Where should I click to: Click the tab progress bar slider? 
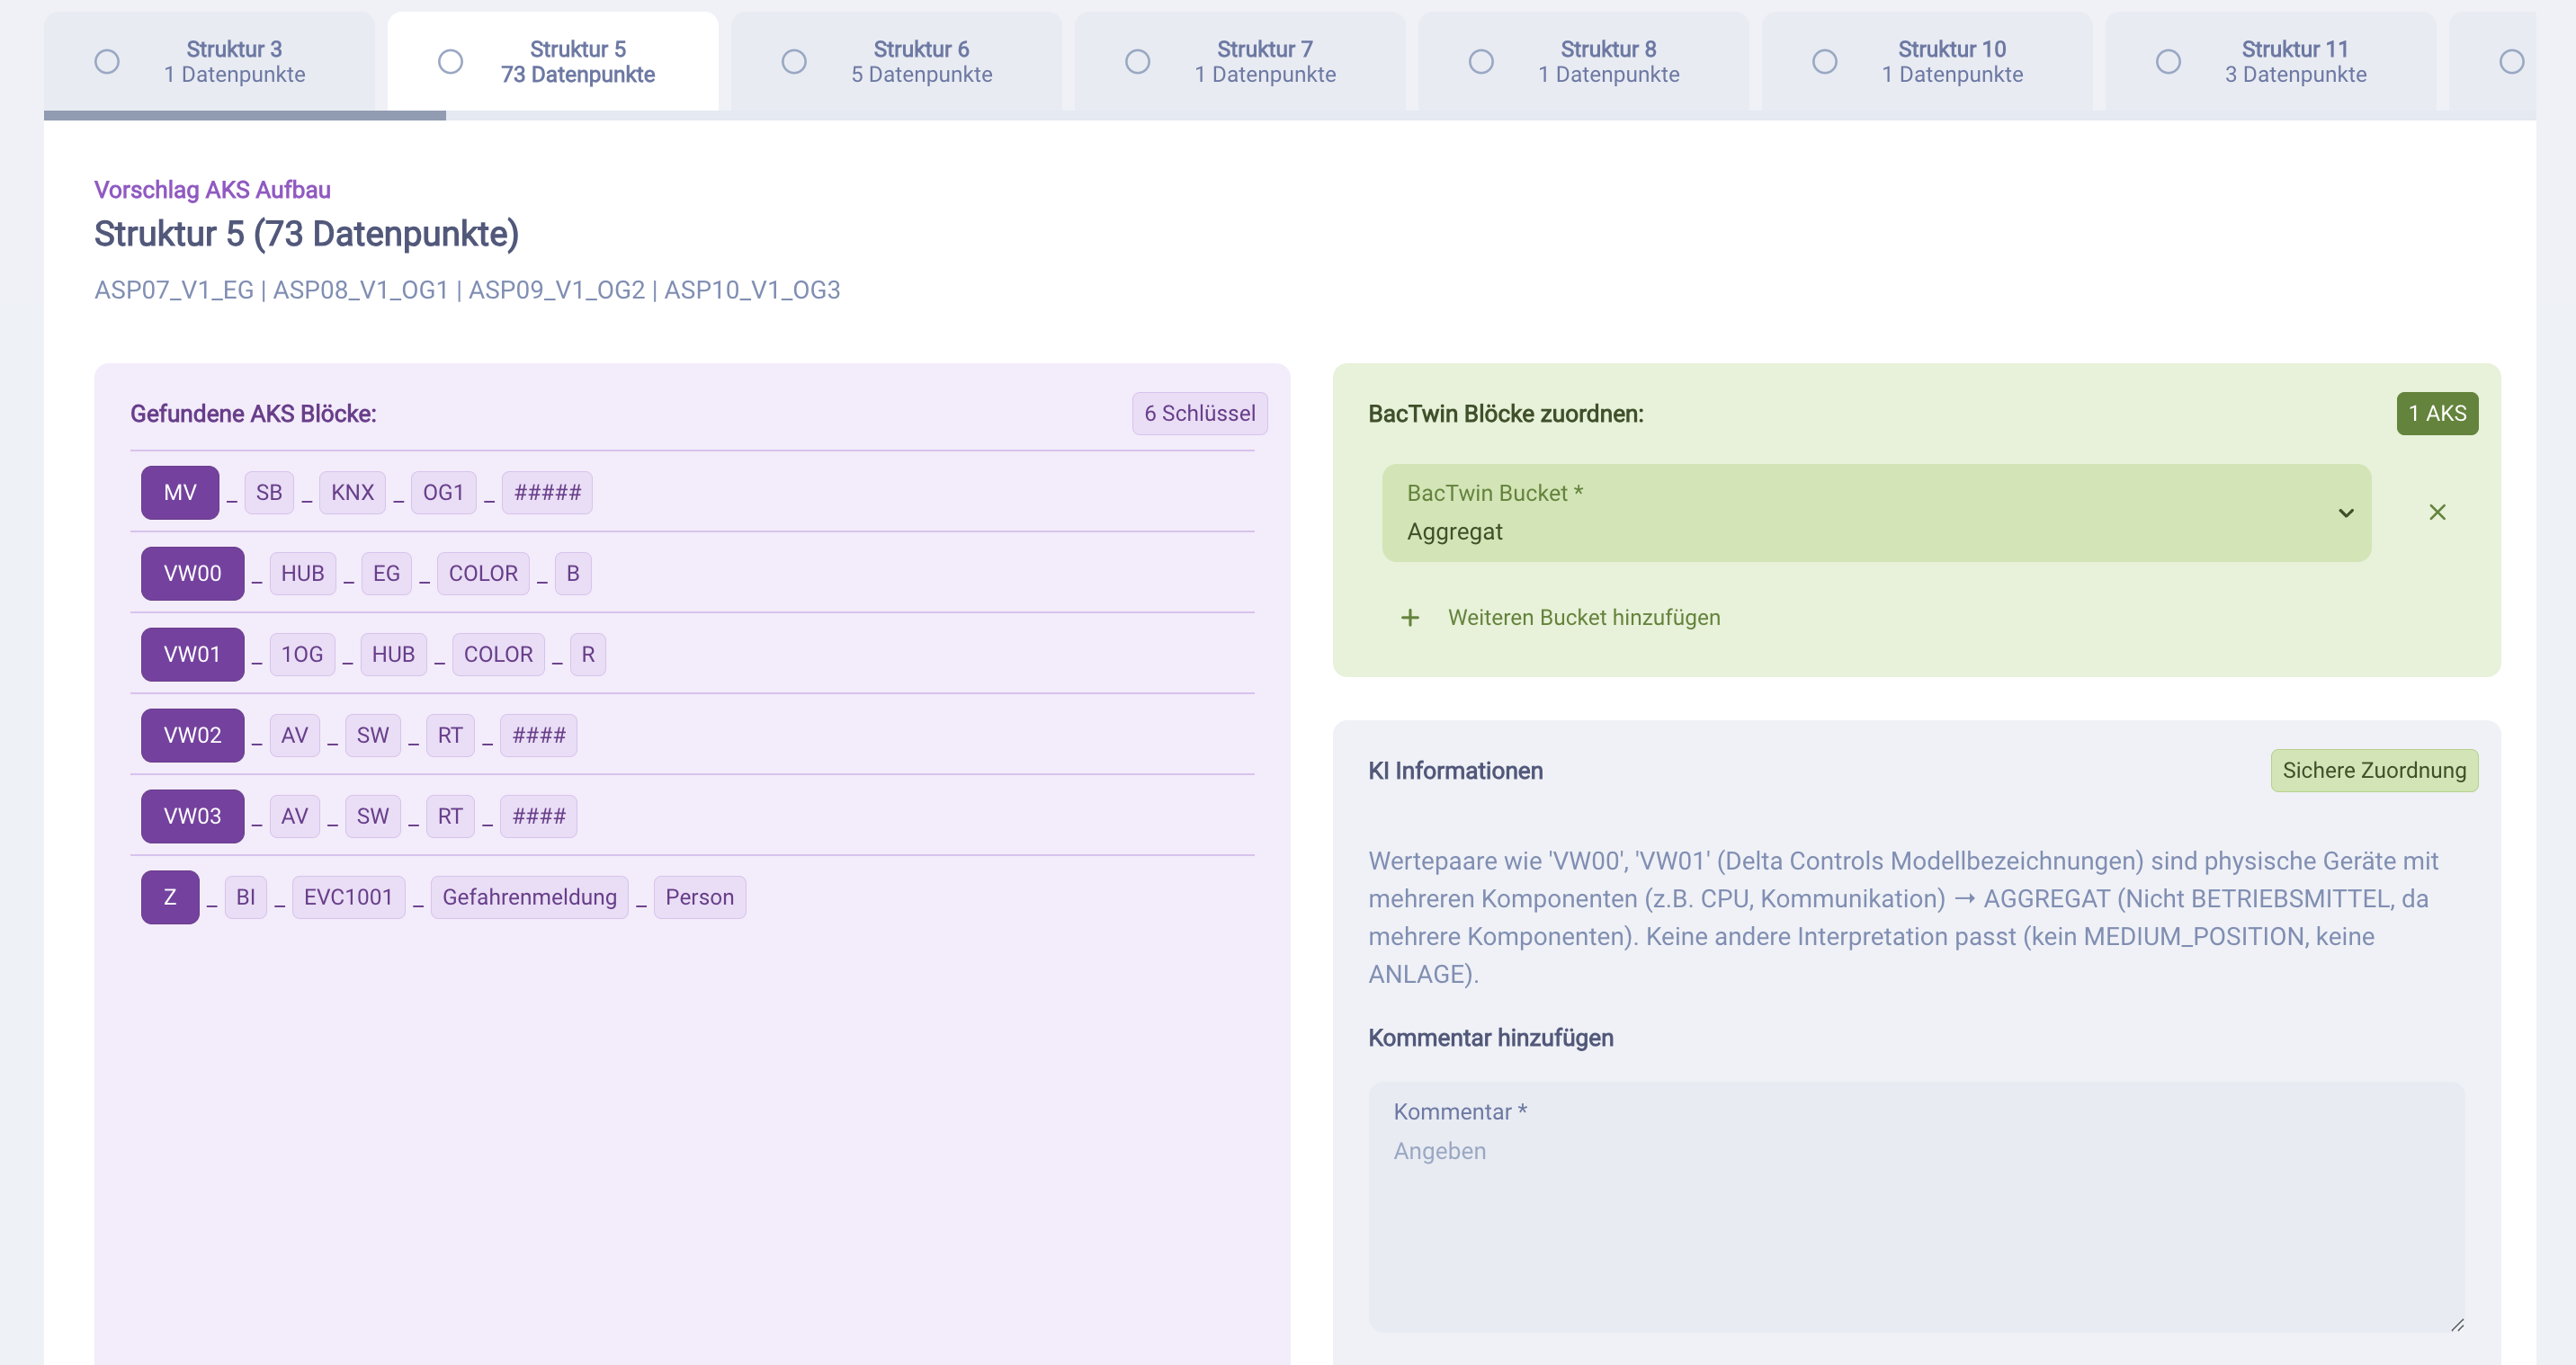[x=245, y=116]
